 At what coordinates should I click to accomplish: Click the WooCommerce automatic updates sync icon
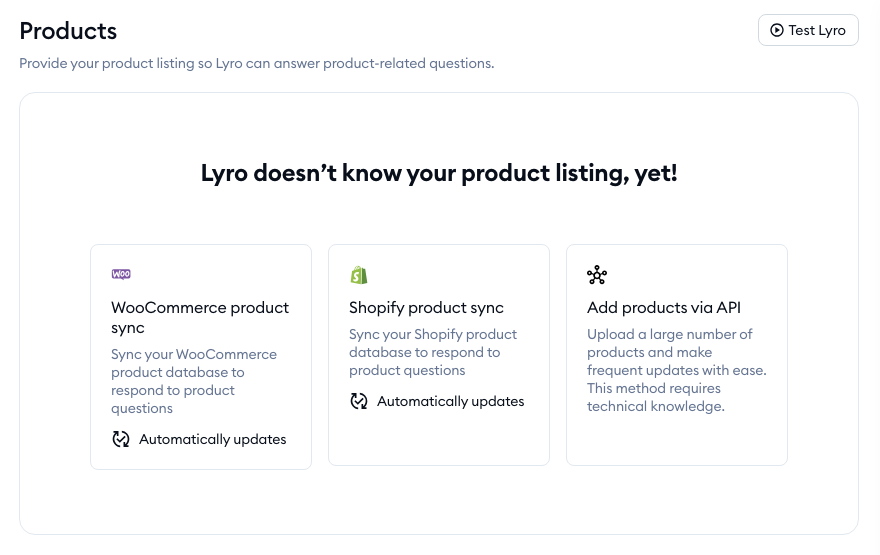click(121, 439)
